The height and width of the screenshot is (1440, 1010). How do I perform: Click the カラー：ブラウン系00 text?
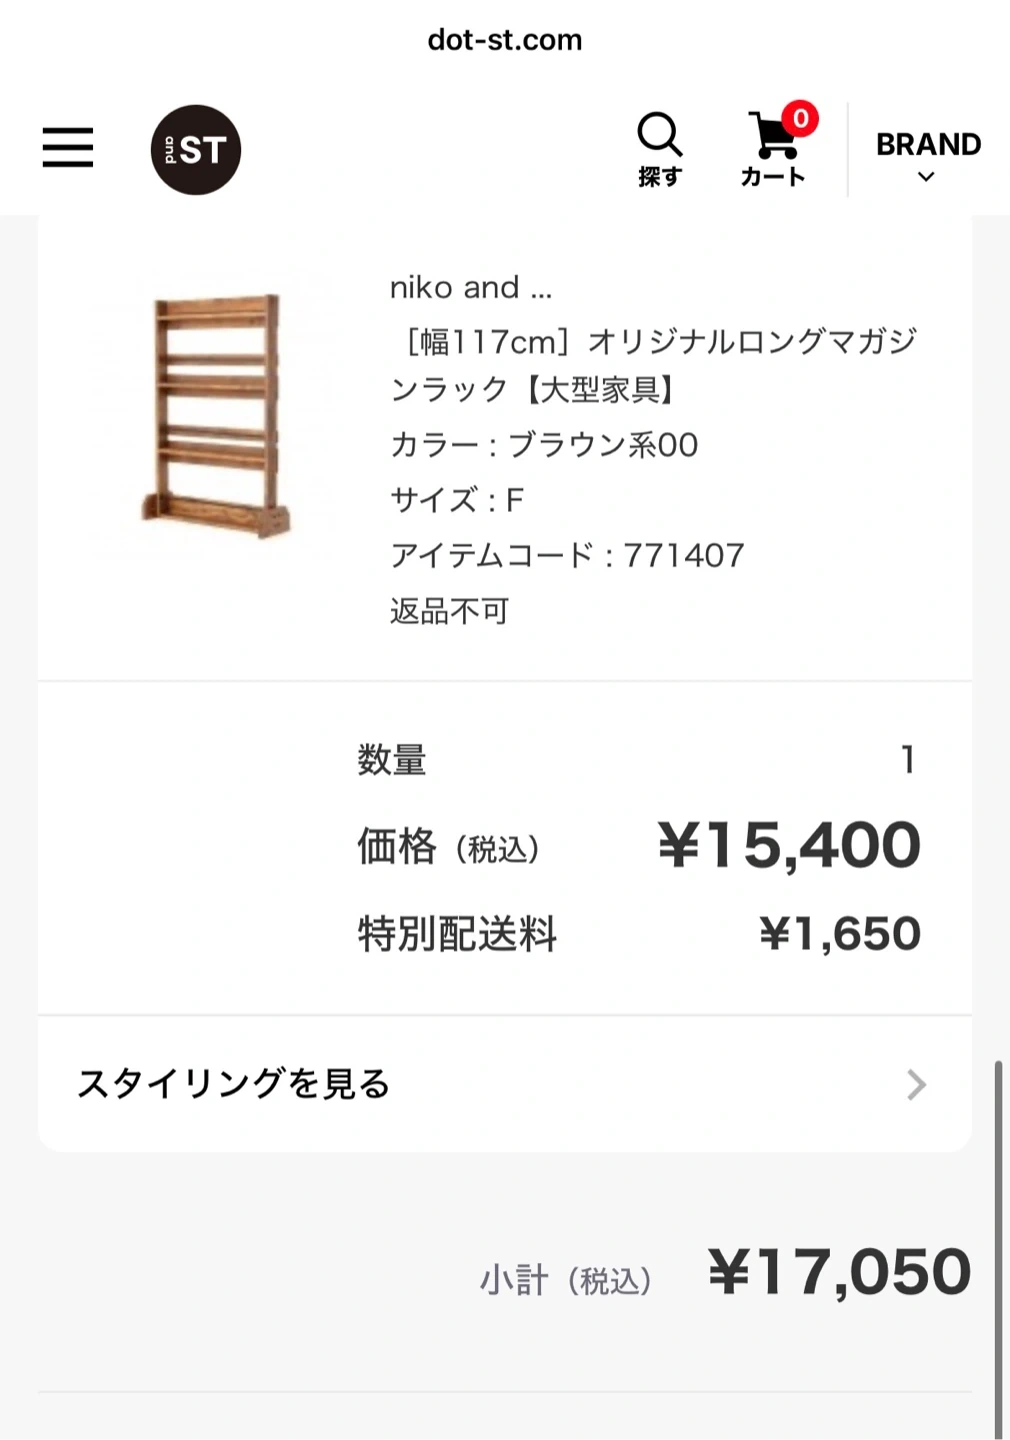[x=544, y=445]
